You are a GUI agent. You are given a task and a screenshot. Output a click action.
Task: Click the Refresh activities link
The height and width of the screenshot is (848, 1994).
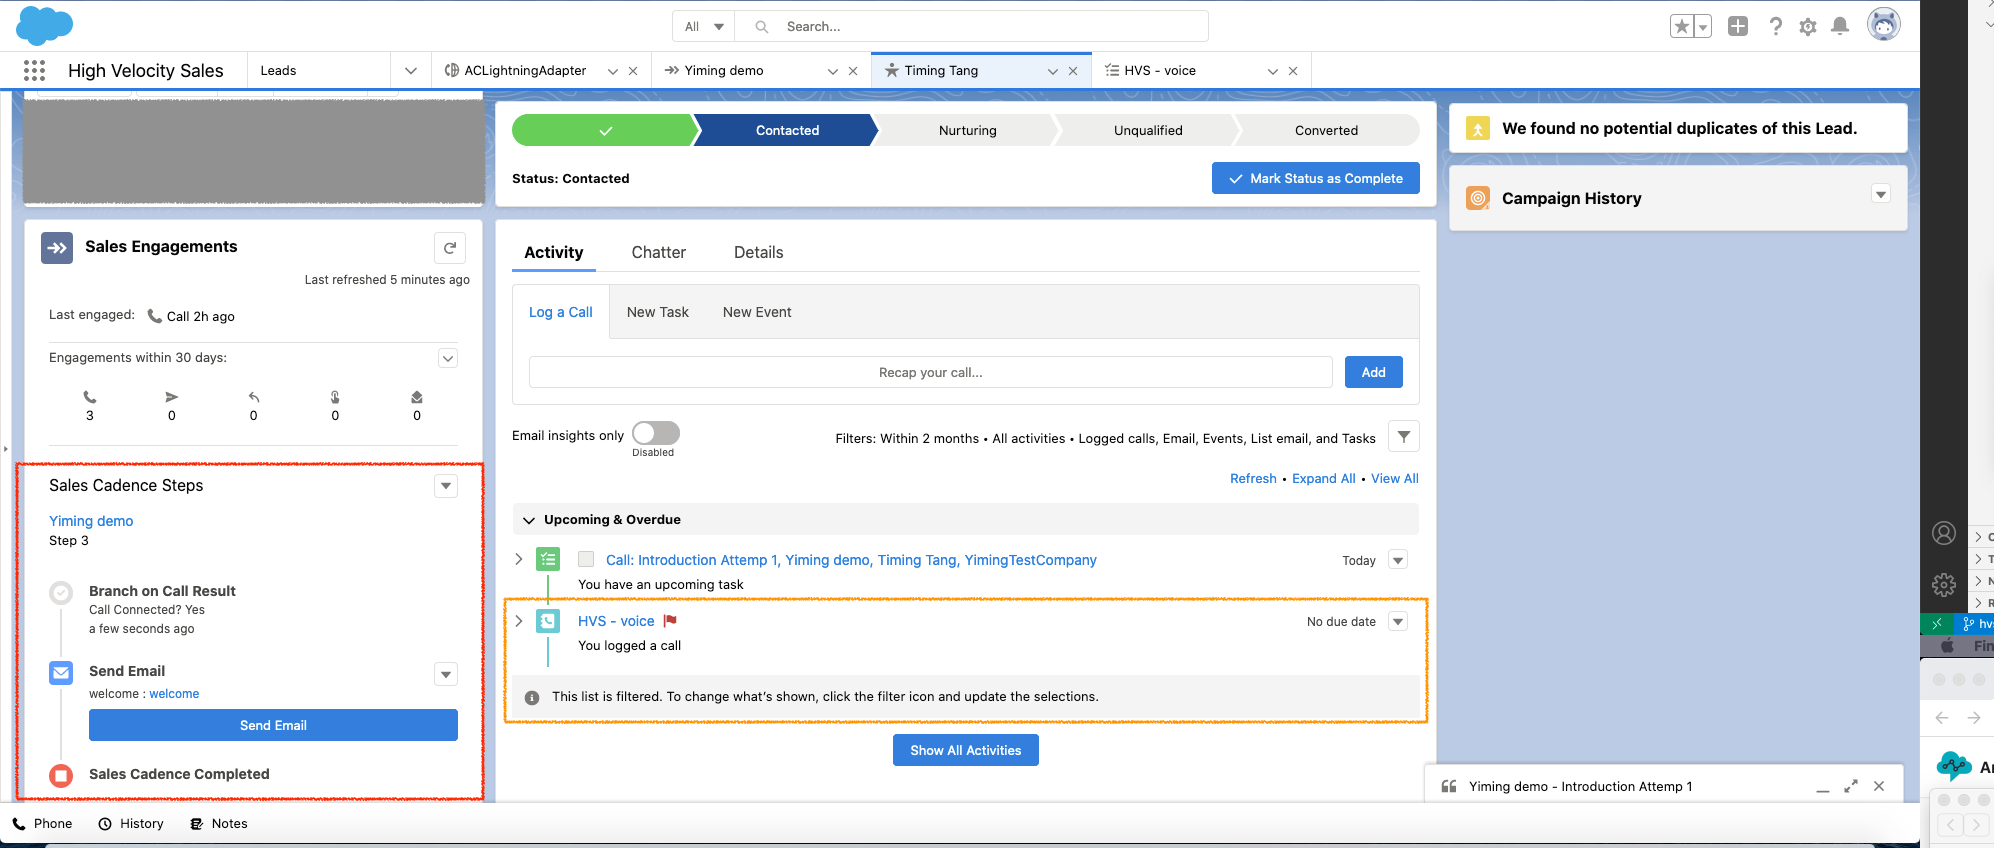[x=1253, y=478]
